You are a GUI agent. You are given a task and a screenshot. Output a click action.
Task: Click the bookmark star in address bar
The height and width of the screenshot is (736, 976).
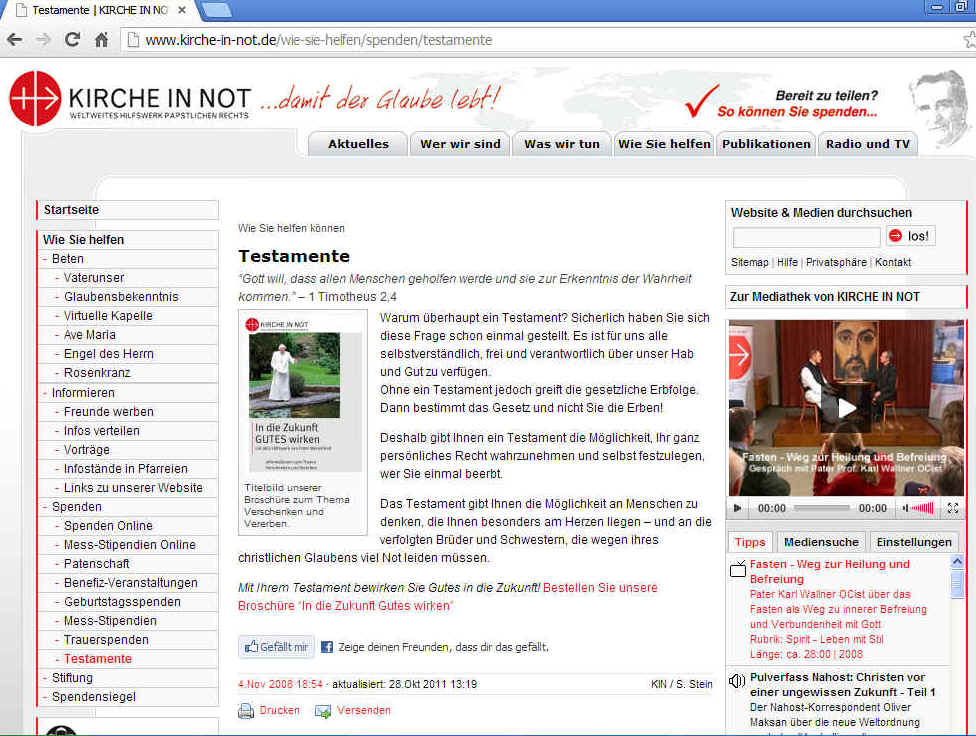pos(969,40)
